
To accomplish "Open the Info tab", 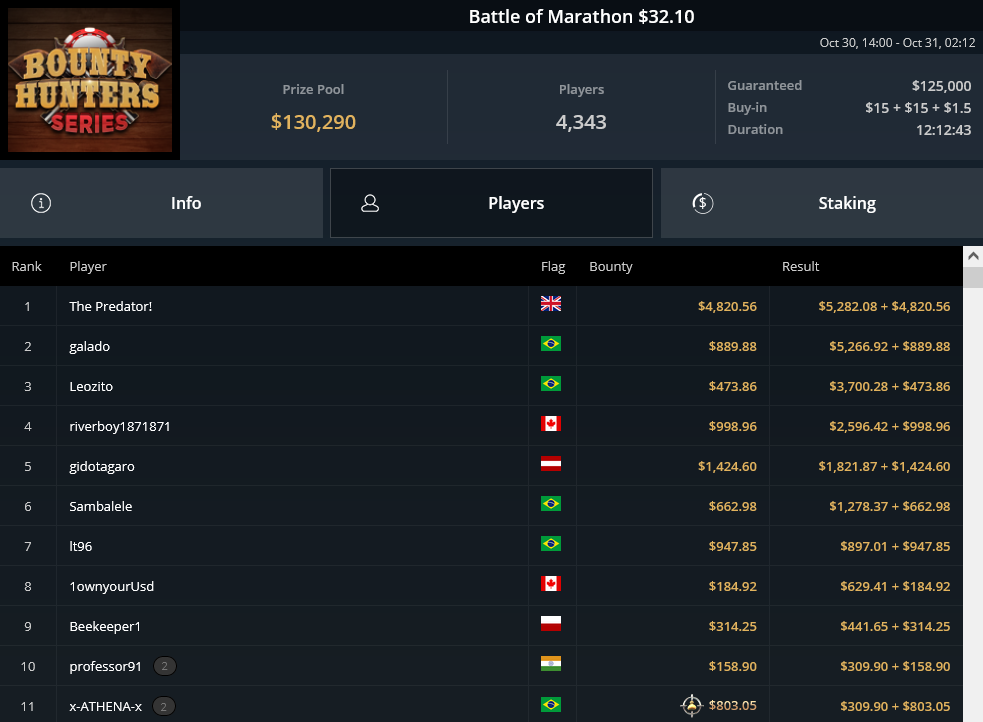I will pos(161,203).
